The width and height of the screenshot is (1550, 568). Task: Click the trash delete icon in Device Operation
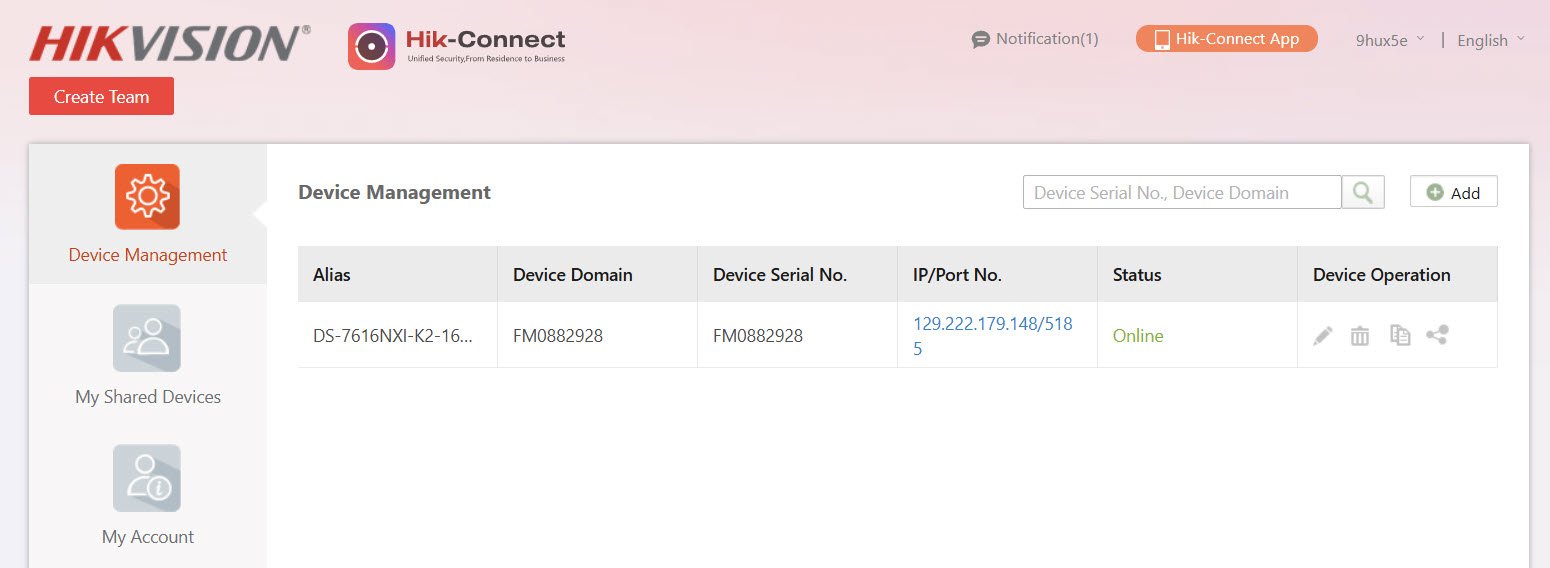tap(1360, 336)
